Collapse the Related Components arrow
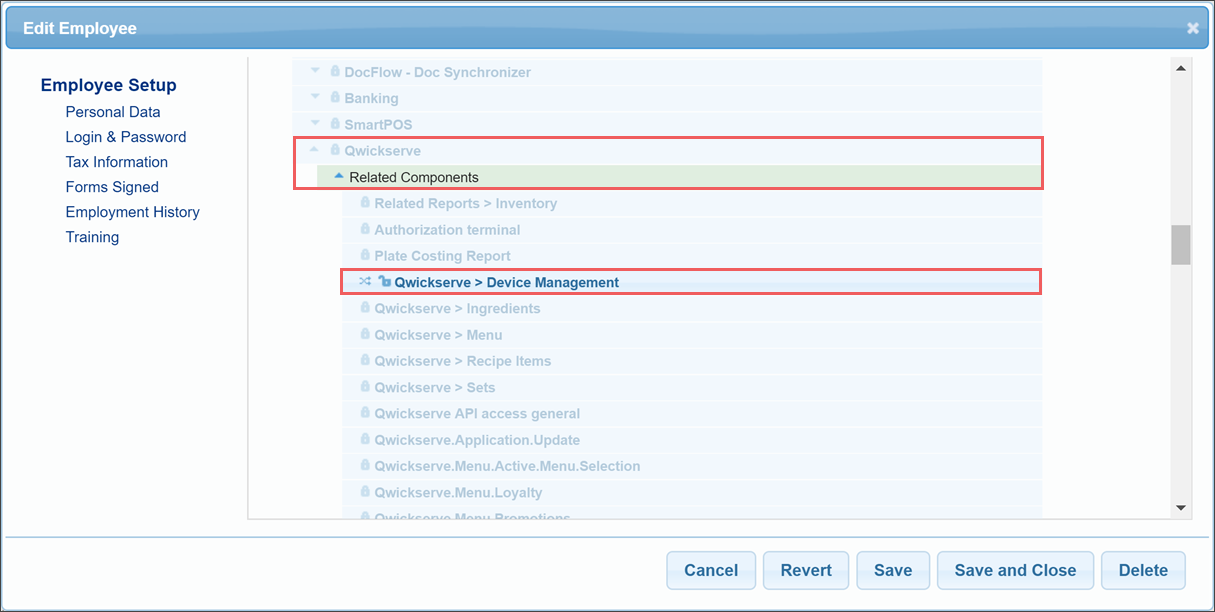Image resolution: width=1215 pixels, height=612 pixels. [x=339, y=177]
